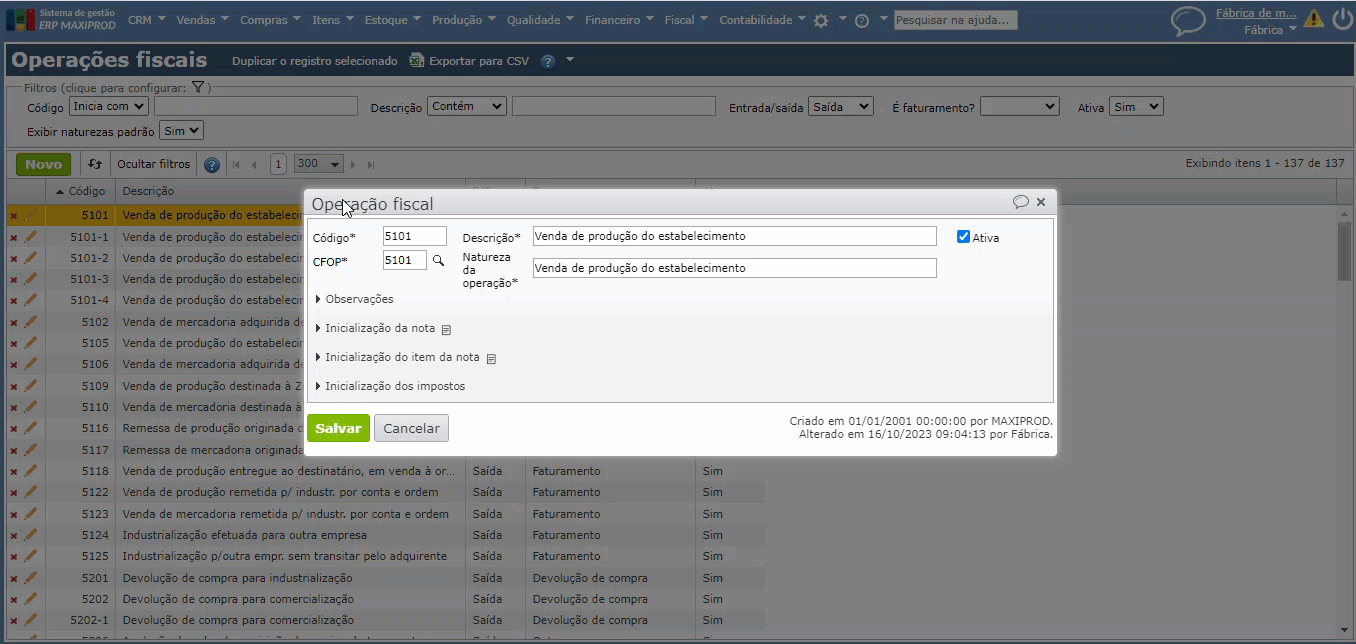The image size is (1356, 644).
Task: Click the note icon beside Inicialização do item da nota
Action: coord(491,358)
